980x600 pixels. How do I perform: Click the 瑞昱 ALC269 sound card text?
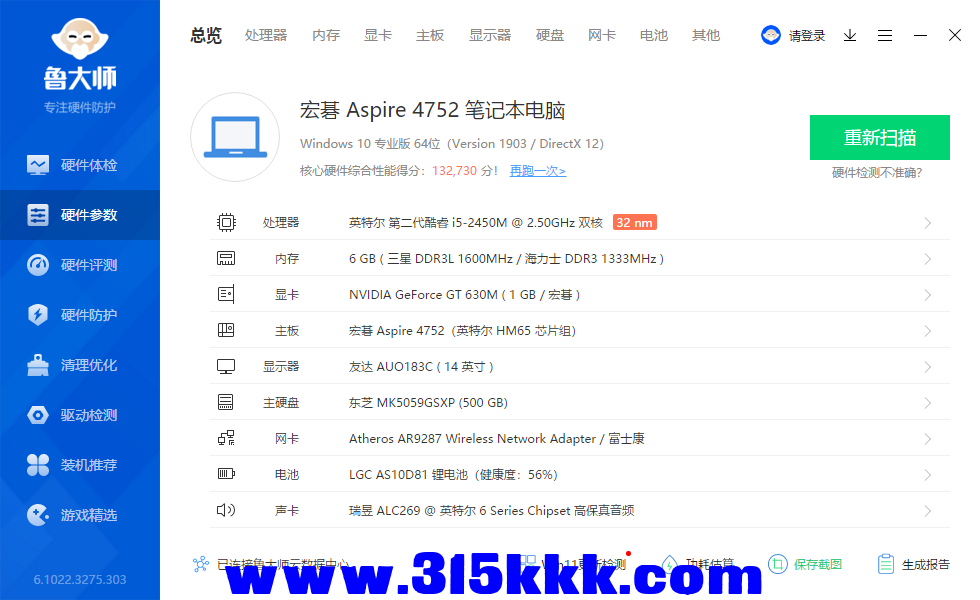(491, 511)
